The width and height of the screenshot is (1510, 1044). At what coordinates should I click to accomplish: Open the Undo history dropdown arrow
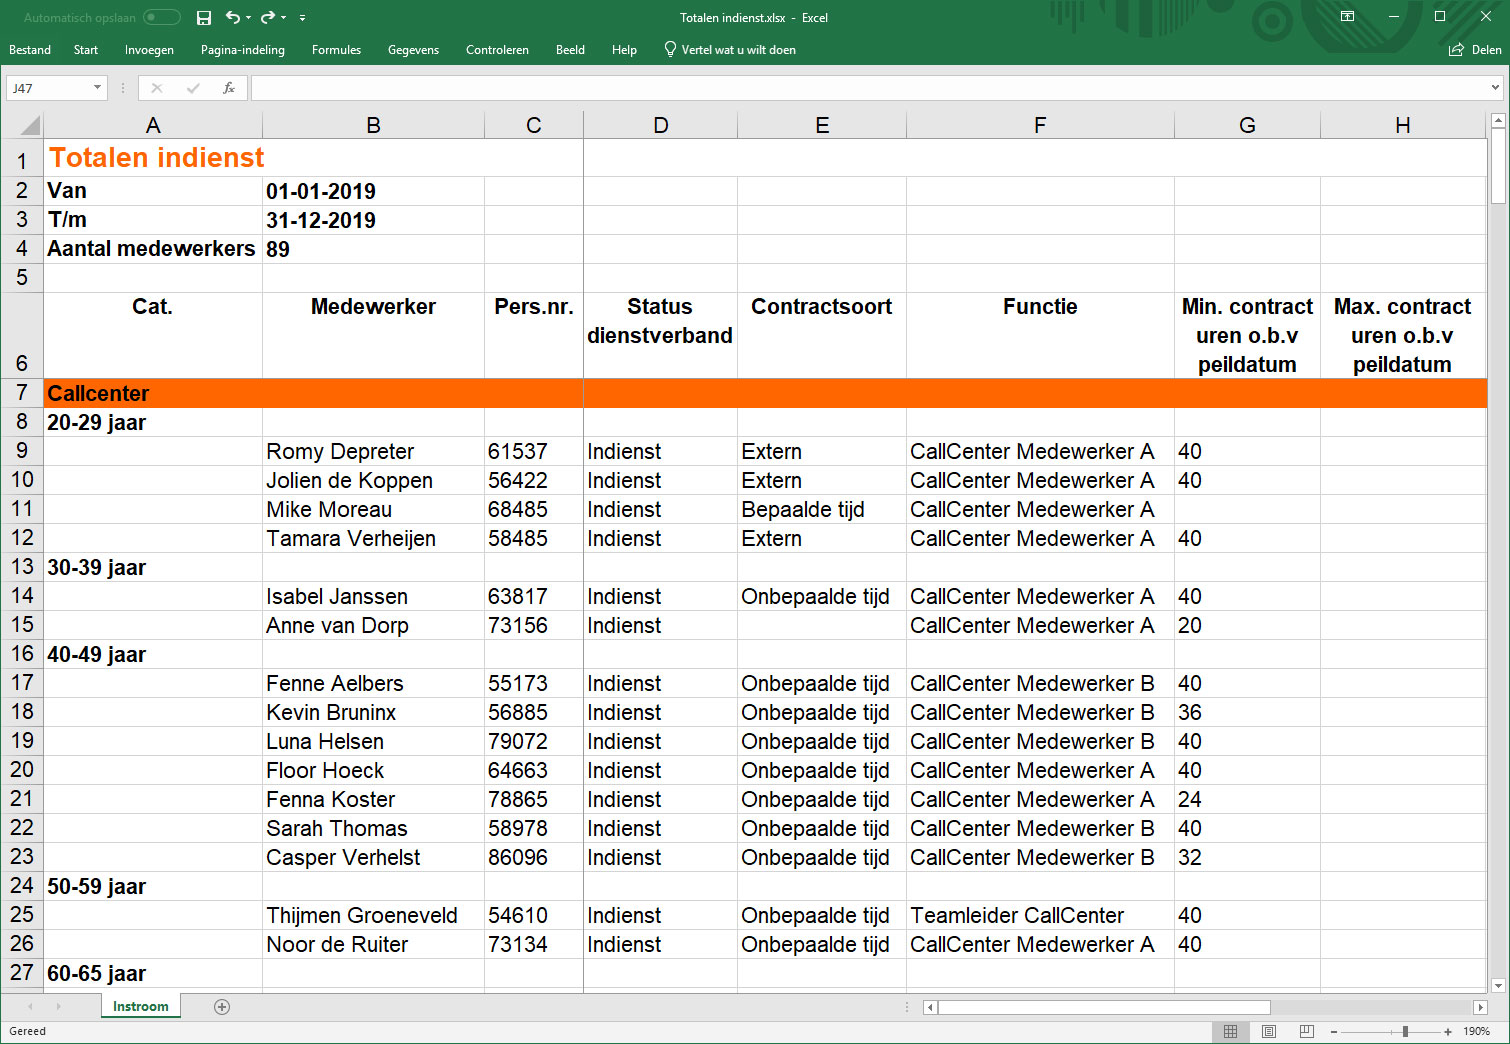(248, 18)
